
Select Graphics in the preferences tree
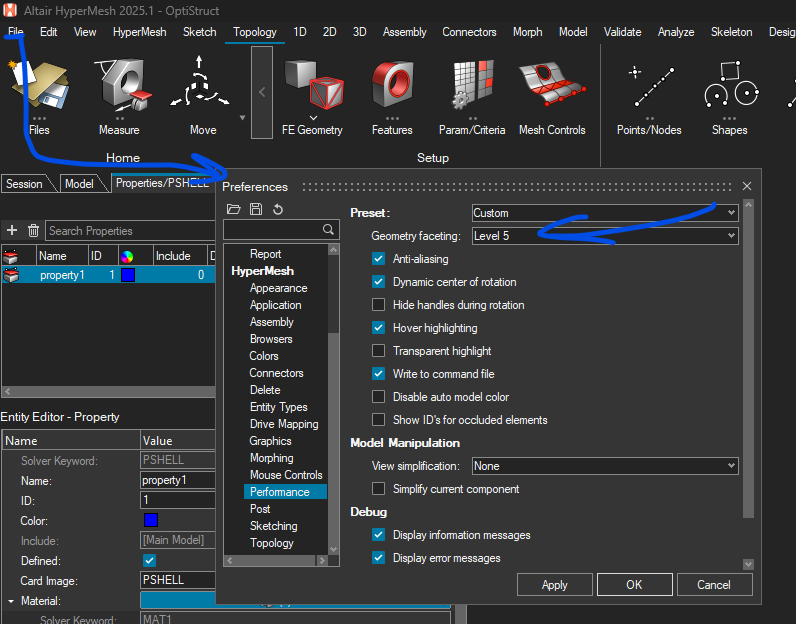click(271, 441)
